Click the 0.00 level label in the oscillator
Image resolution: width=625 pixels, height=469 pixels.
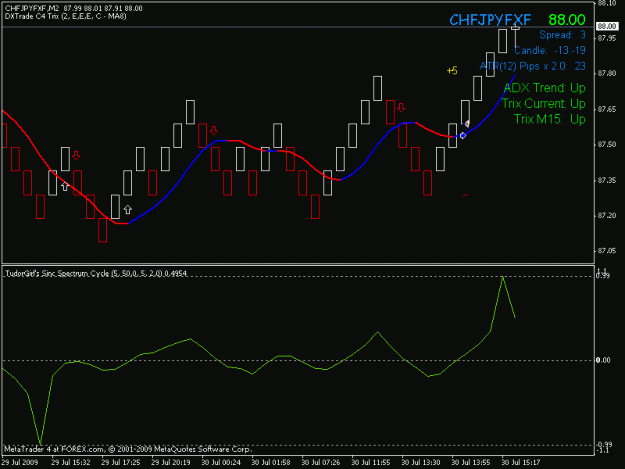(603, 360)
